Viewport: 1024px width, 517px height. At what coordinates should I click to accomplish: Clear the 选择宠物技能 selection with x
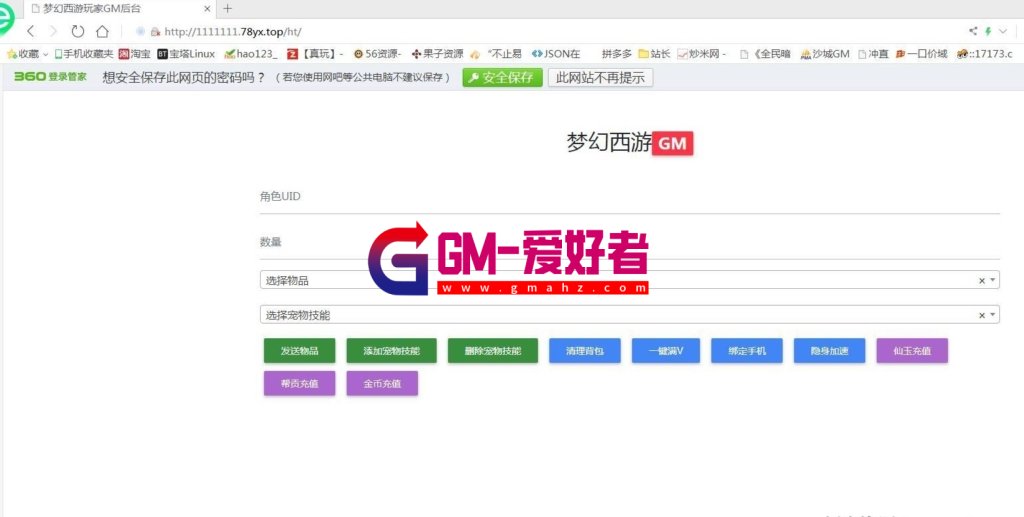[x=982, y=315]
